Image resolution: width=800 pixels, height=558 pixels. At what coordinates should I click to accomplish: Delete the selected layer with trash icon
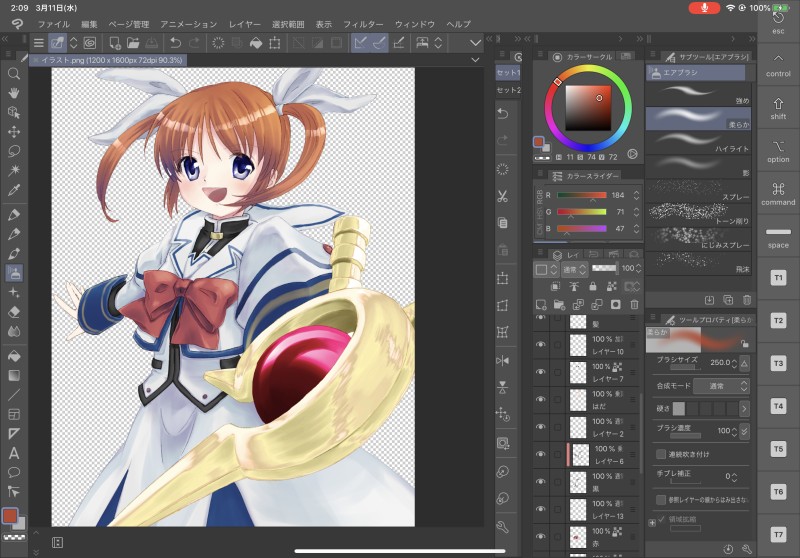coord(634,305)
